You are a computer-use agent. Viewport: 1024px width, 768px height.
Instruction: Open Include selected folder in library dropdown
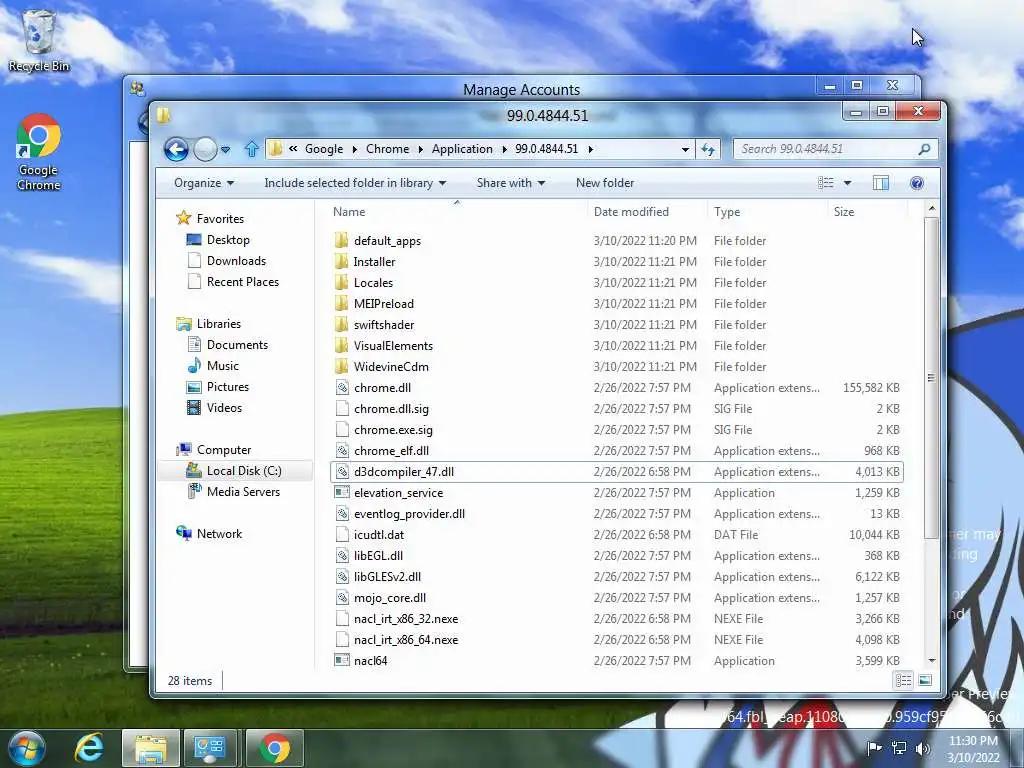355,183
